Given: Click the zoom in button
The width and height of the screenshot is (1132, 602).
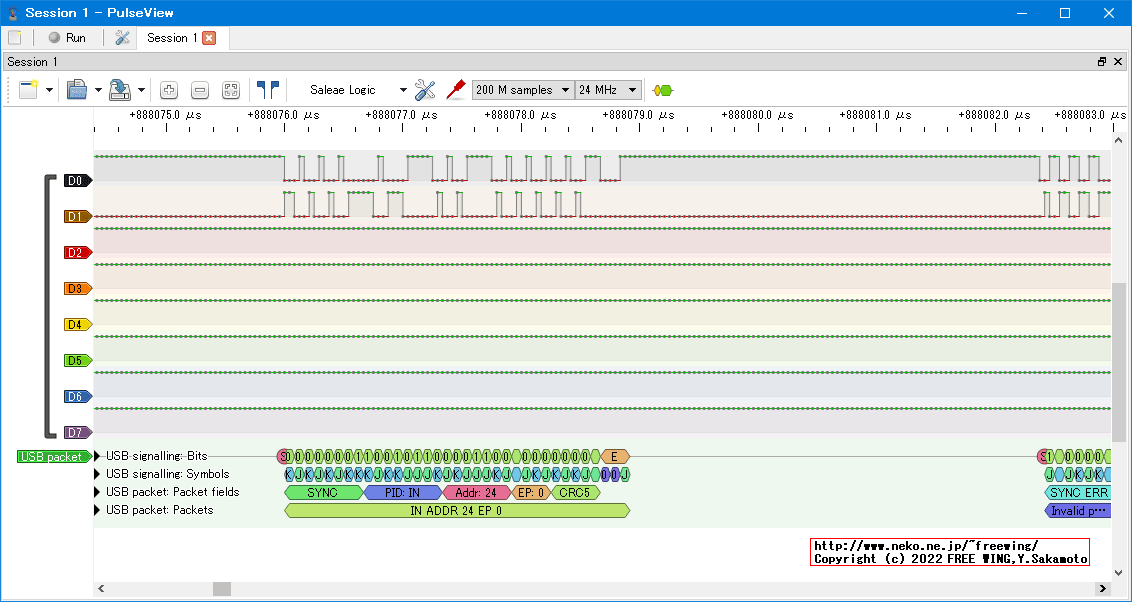Looking at the screenshot, I should point(169,90).
